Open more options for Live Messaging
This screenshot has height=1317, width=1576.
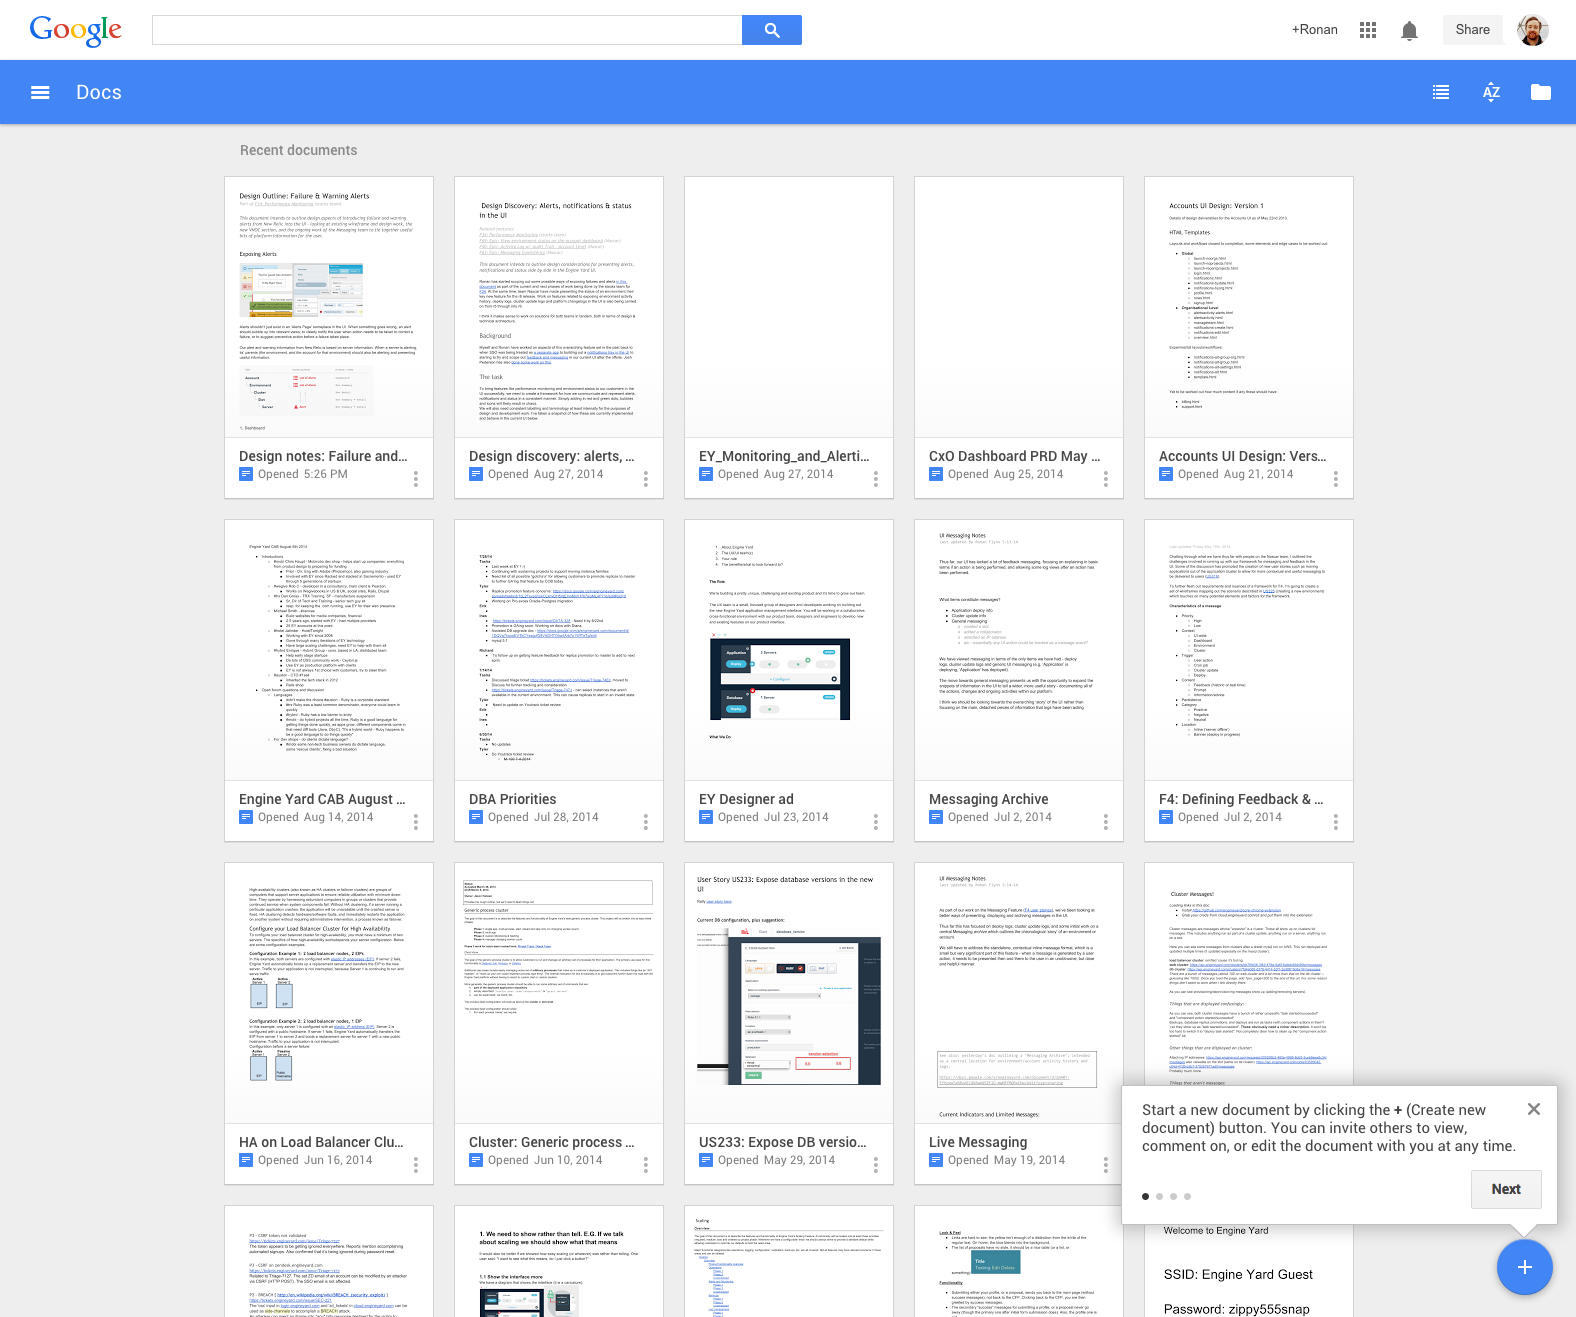click(1106, 1165)
